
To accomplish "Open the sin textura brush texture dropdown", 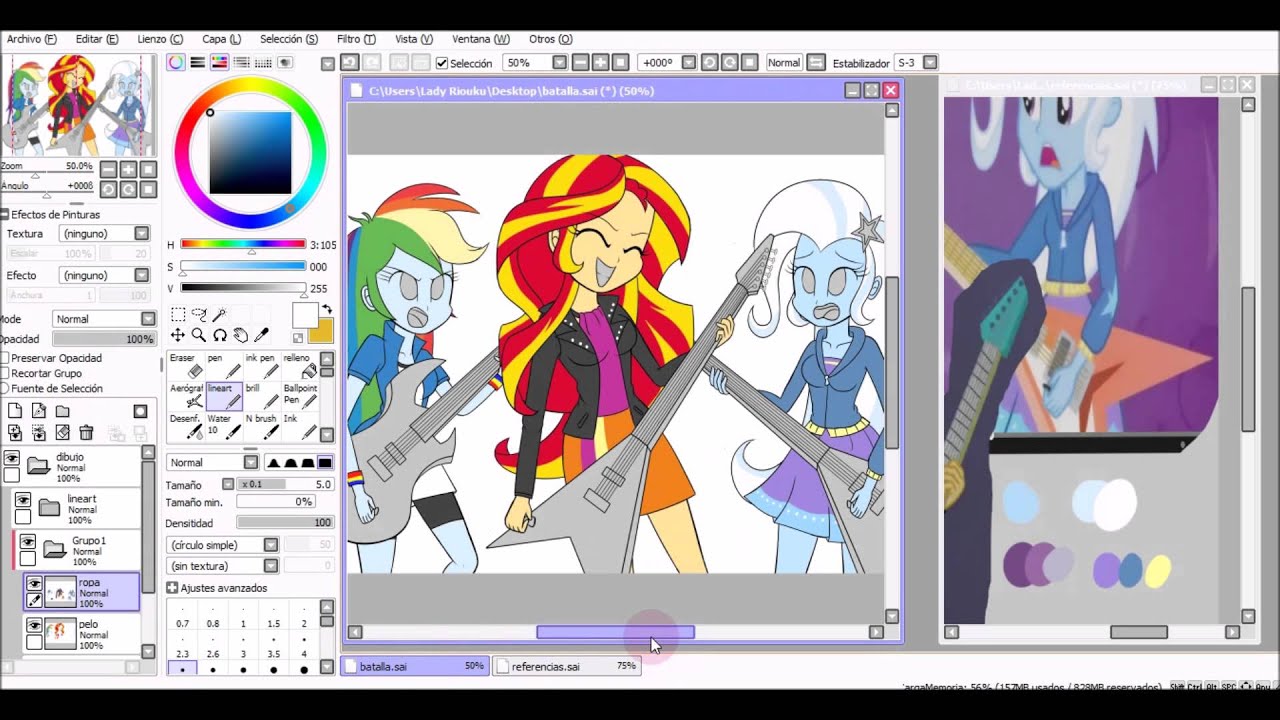I will [x=222, y=566].
